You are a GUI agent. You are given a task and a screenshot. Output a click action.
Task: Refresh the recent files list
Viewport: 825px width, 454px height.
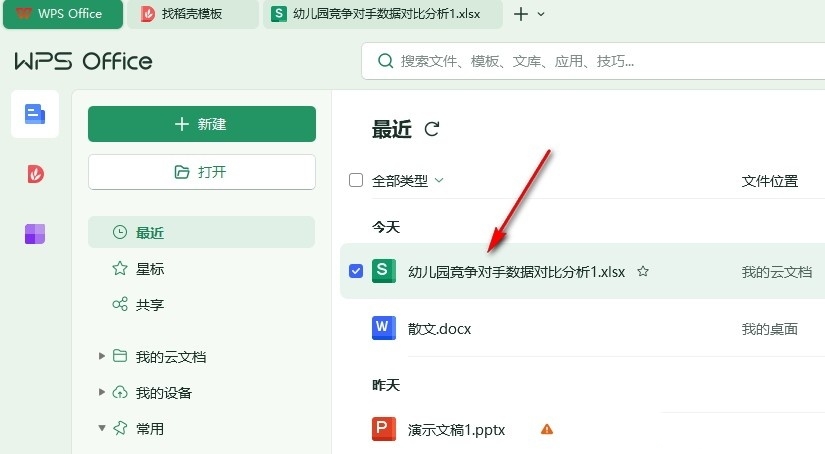pos(432,129)
